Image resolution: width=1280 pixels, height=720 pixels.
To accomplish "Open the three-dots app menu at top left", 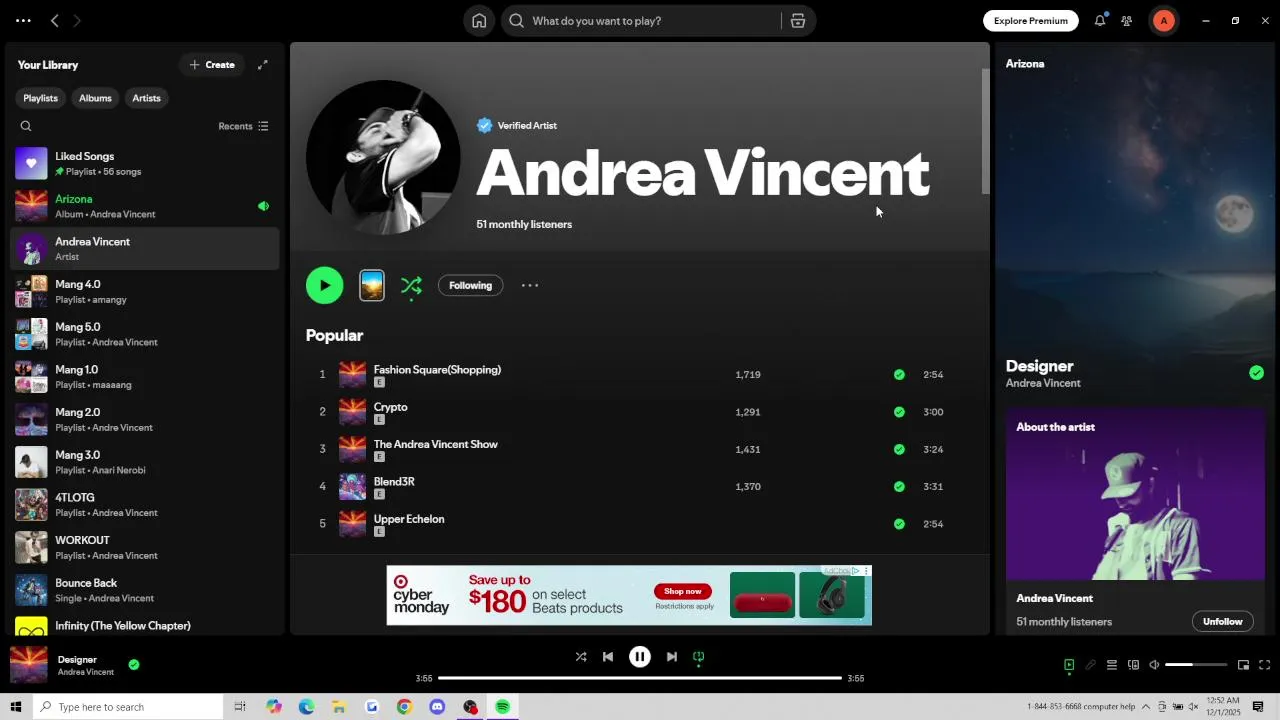I will [23, 20].
